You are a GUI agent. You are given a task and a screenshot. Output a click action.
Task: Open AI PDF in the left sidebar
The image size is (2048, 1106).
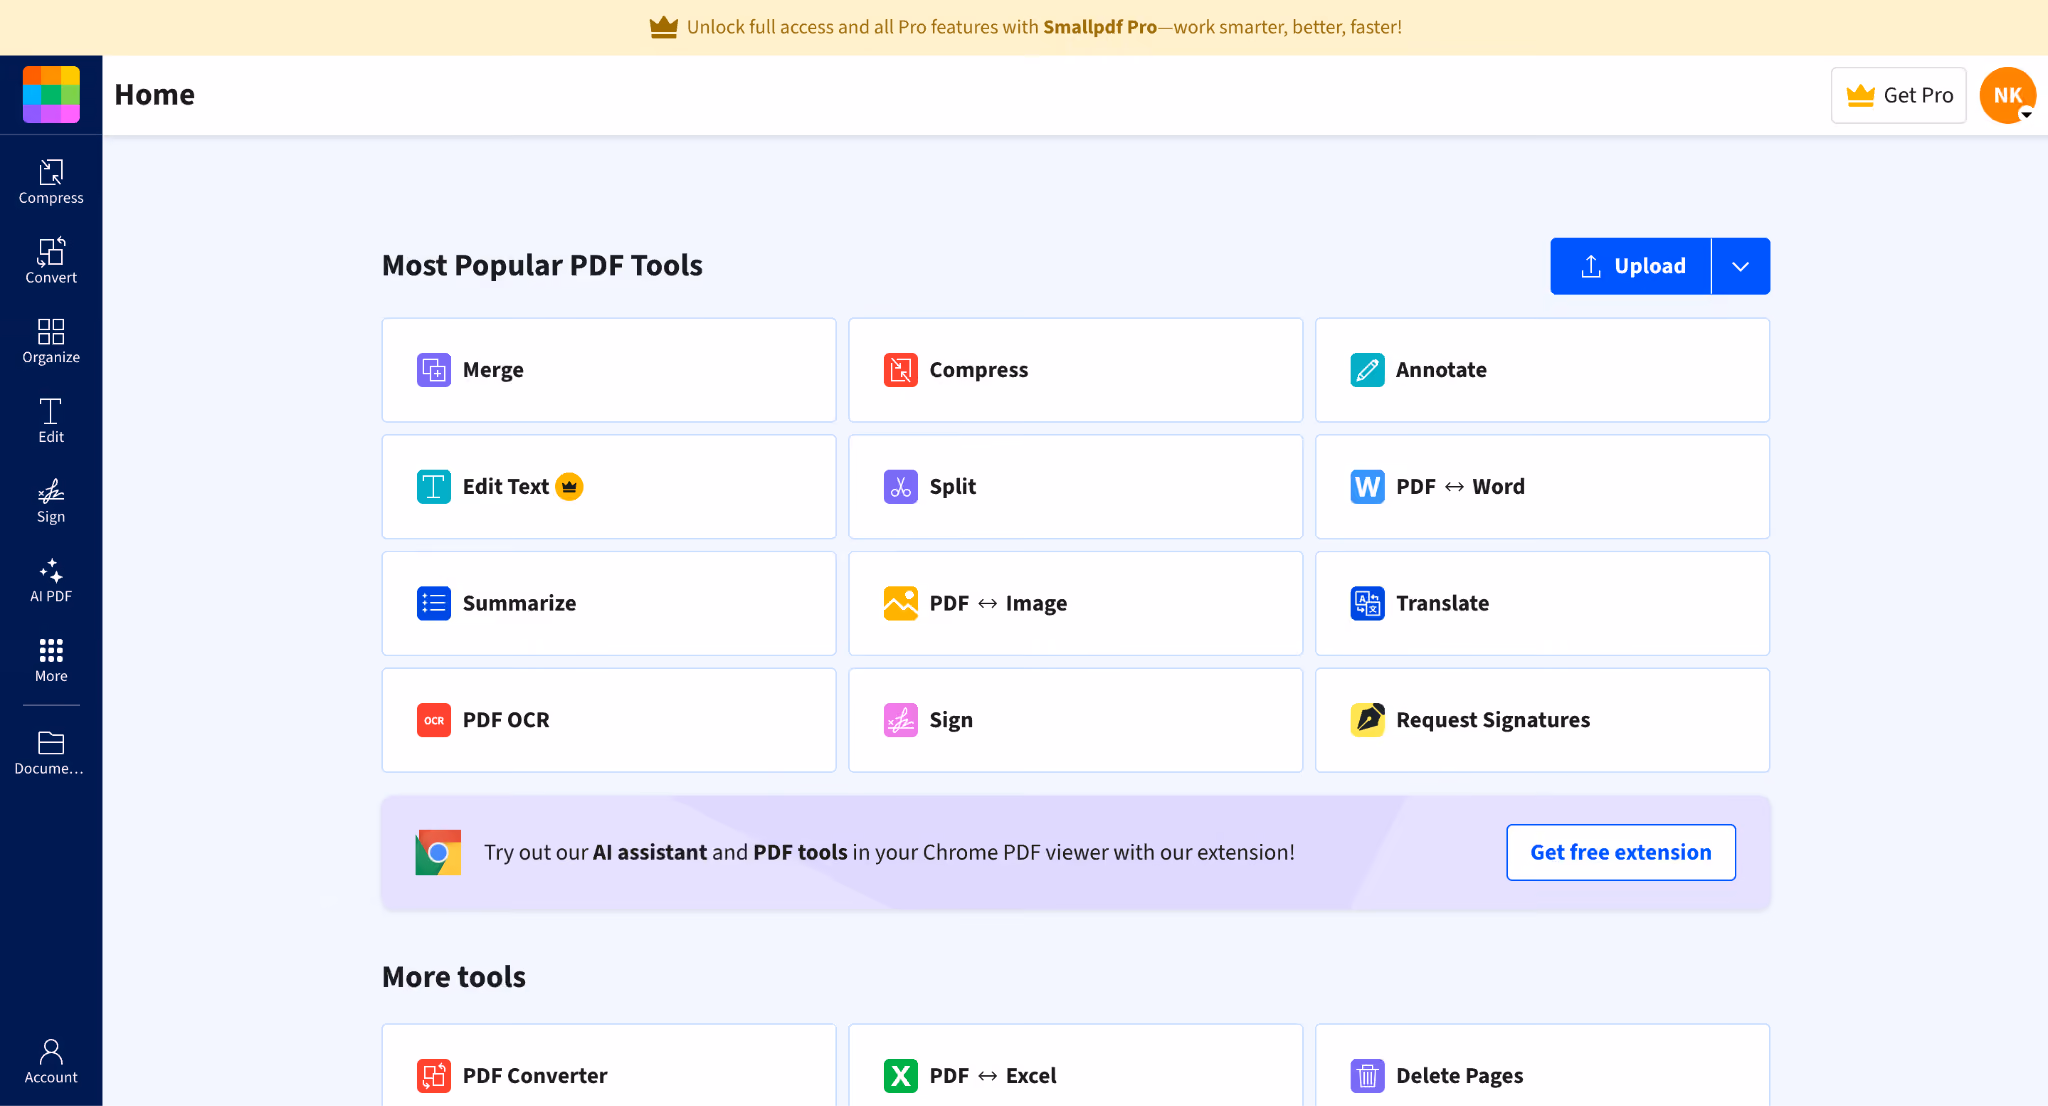tap(51, 581)
